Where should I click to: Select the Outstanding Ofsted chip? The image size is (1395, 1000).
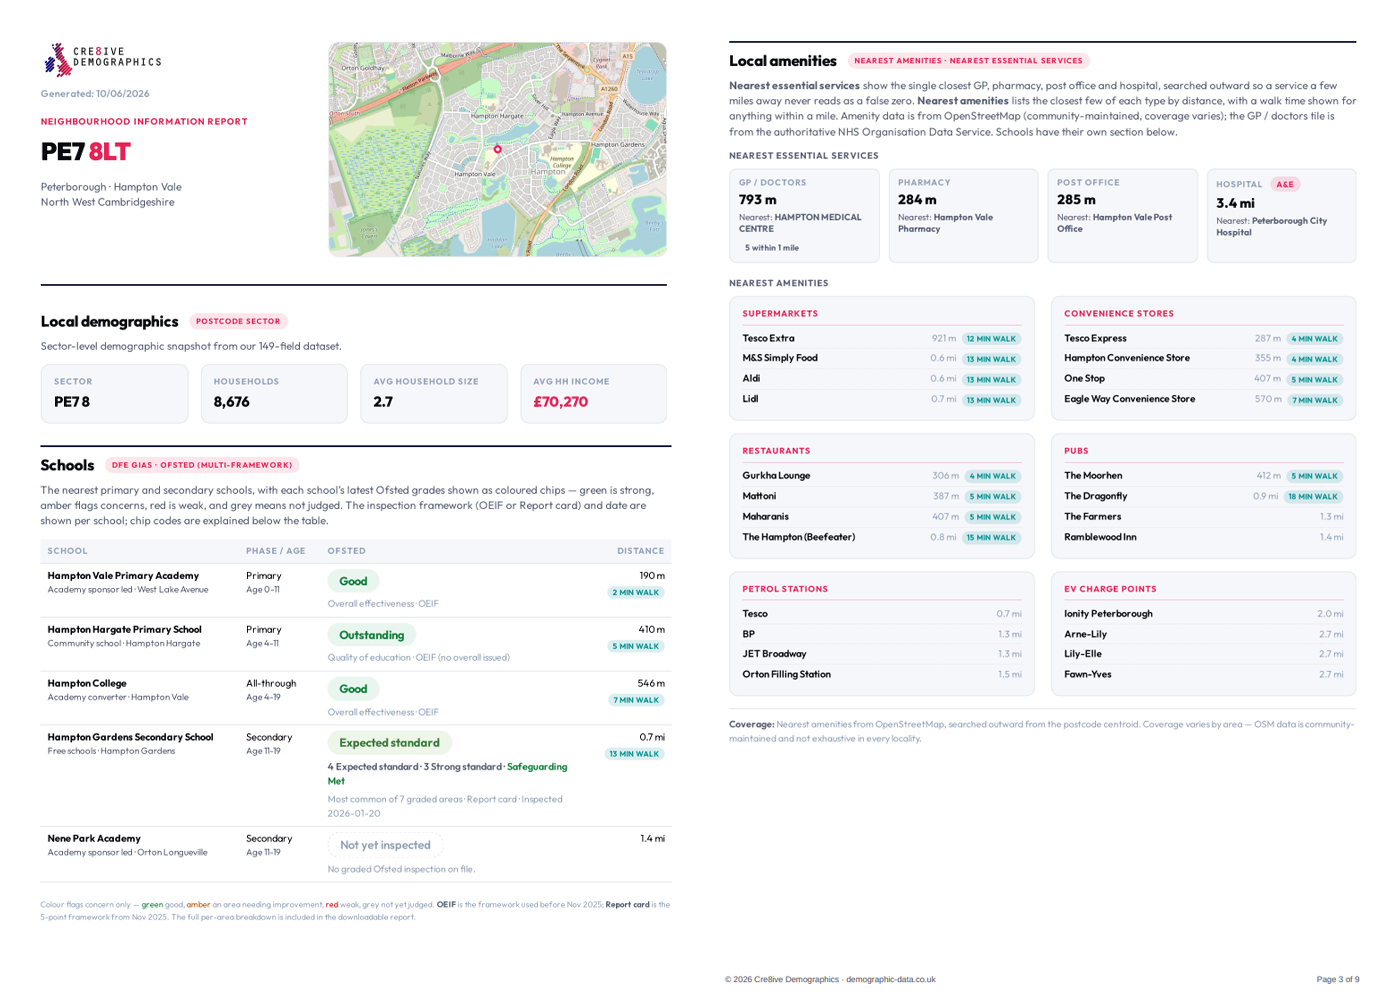(x=371, y=635)
